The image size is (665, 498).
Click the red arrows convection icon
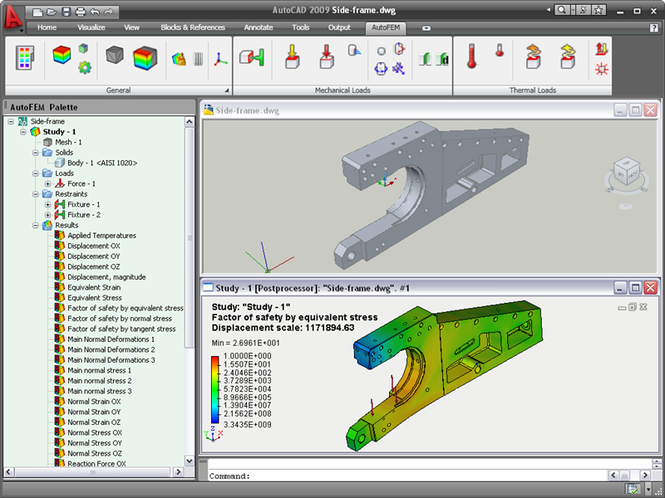pyautogui.click(x=601, y=49)
